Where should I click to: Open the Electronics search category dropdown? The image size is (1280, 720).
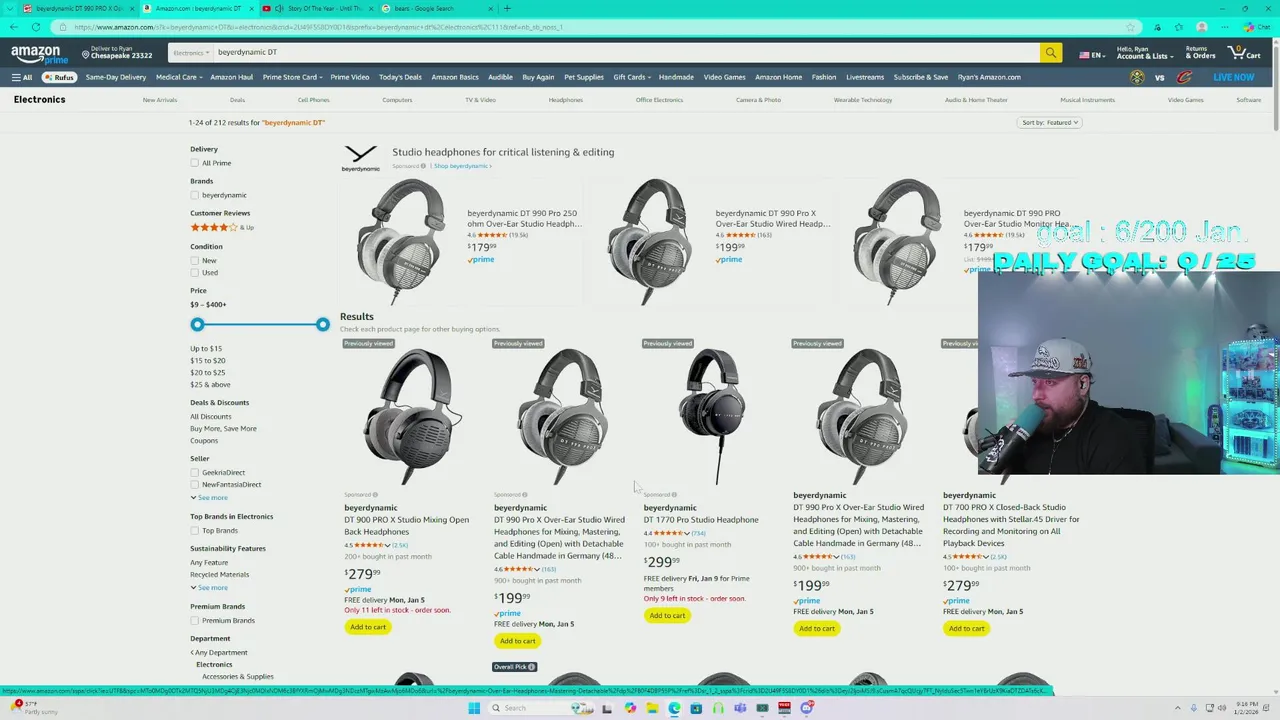[x=191, y=52]
